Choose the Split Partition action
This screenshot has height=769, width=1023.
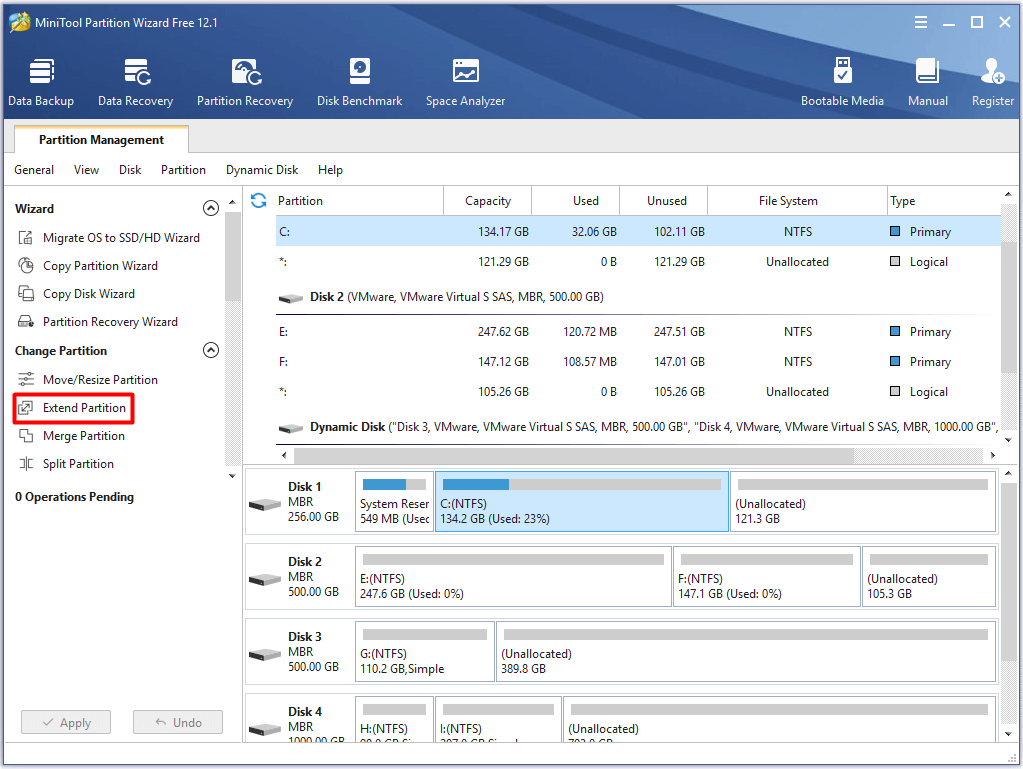pyautogui.click(x=66, y=464)
